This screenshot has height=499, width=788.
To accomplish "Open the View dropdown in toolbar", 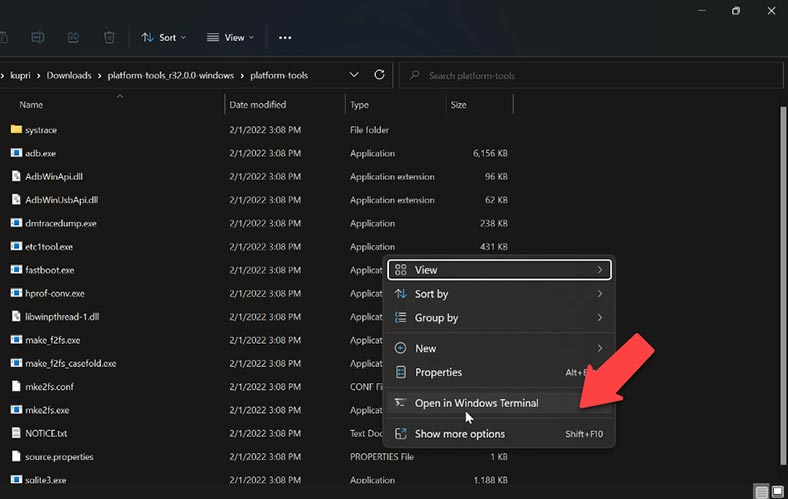I will point(230,37).
